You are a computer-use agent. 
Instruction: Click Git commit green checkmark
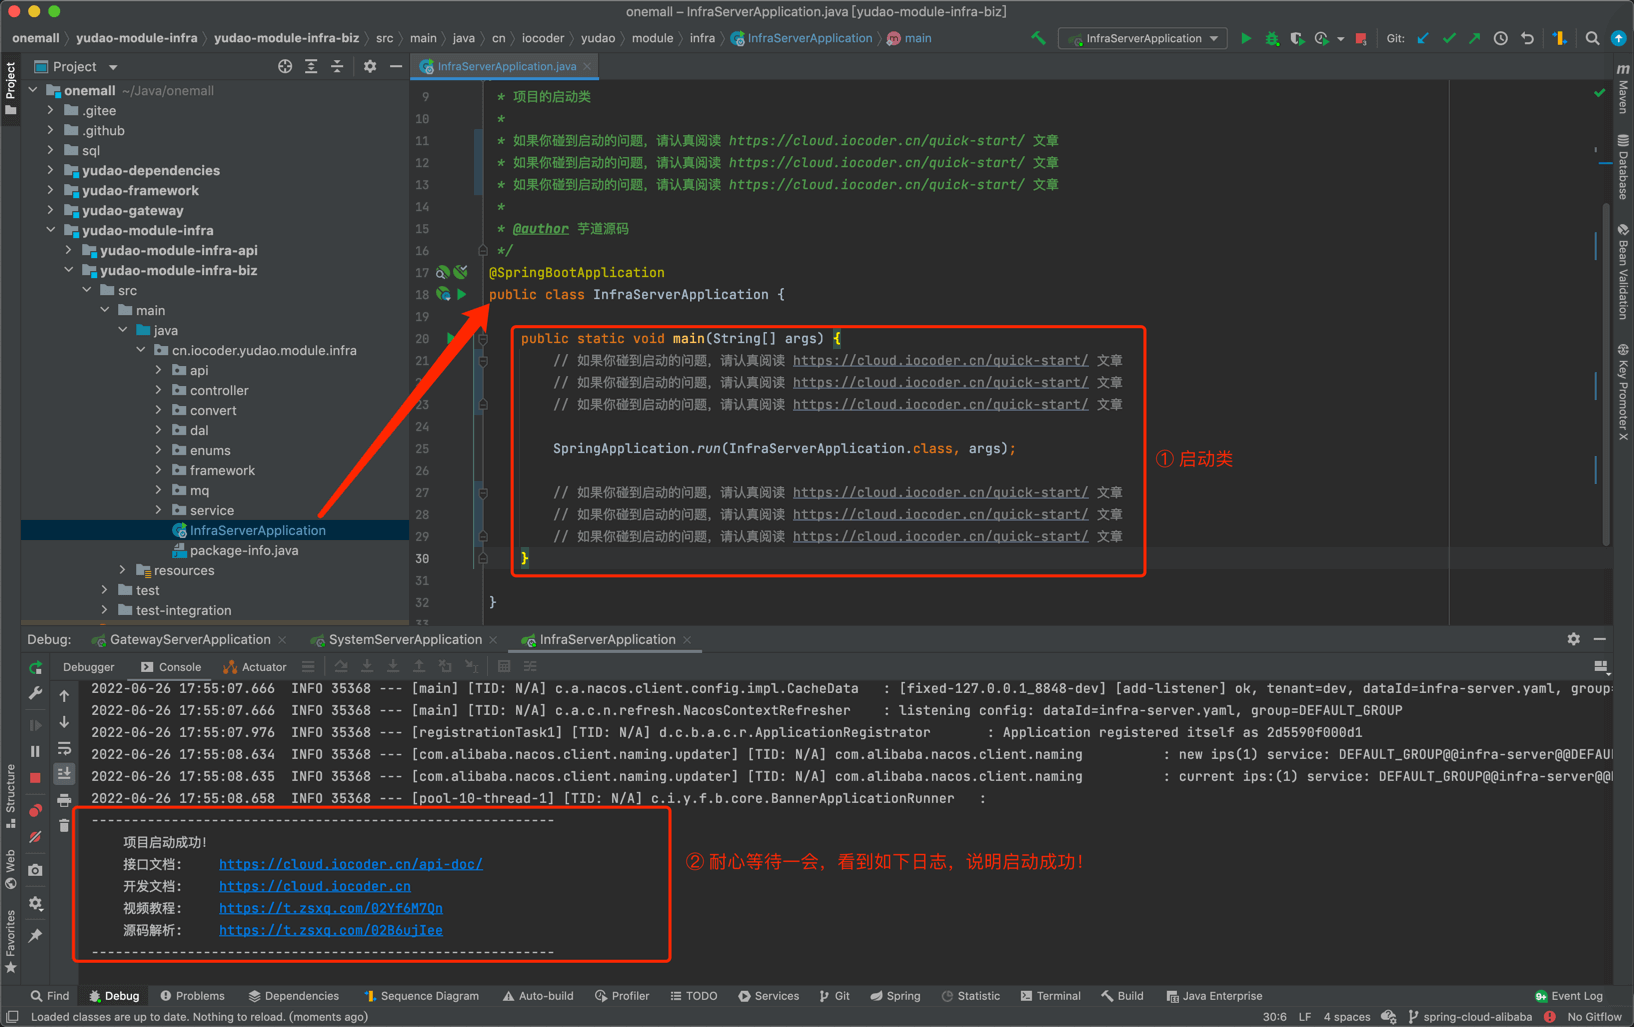(1449, 39)
